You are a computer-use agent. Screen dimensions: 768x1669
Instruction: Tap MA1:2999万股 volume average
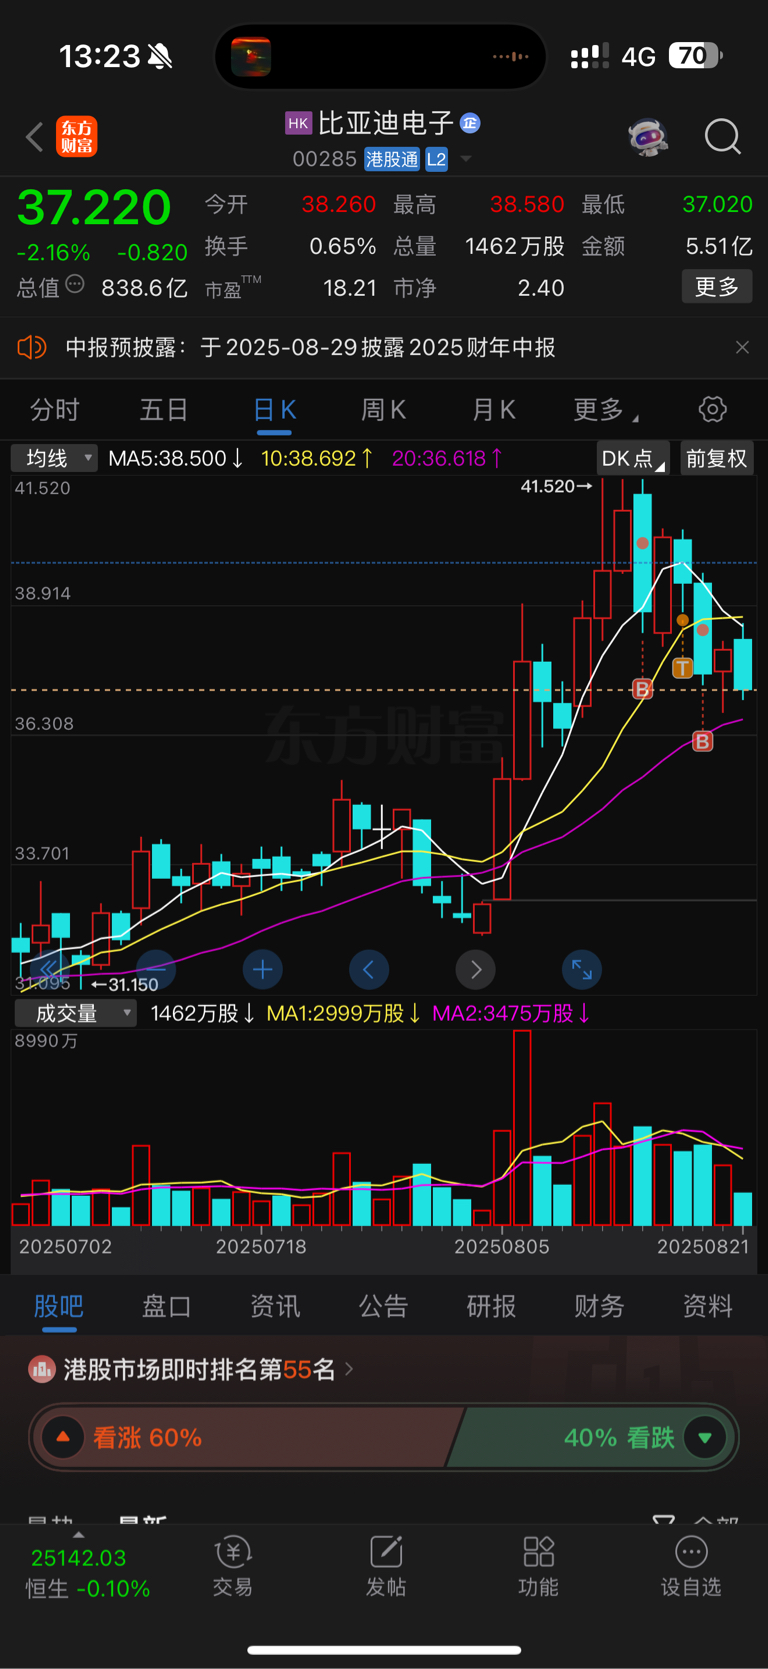[344, 1013]
